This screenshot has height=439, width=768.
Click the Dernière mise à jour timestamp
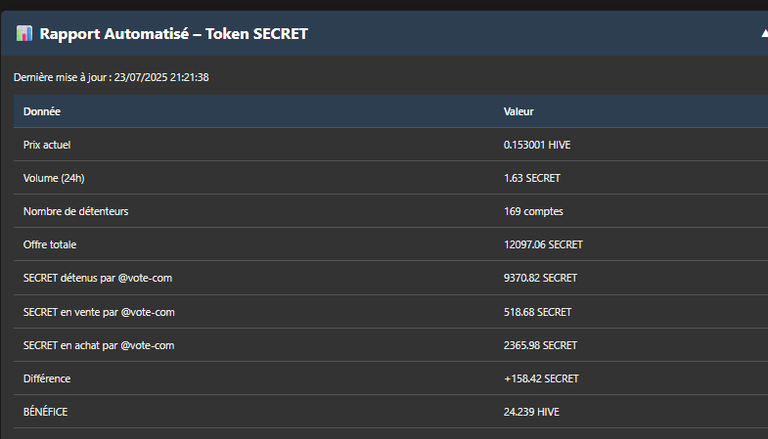(111, 77)
